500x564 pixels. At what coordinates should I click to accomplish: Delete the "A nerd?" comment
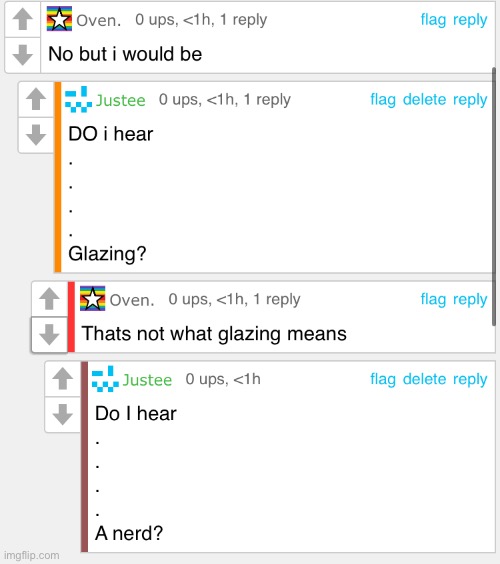[424, 379]
